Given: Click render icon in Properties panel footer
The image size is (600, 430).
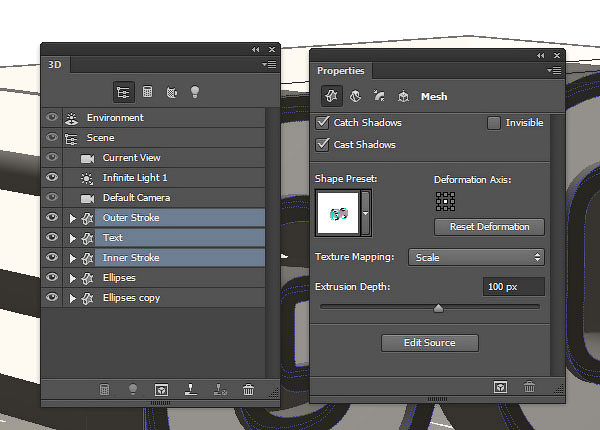Looking at the screenshot, I should 497,386.
